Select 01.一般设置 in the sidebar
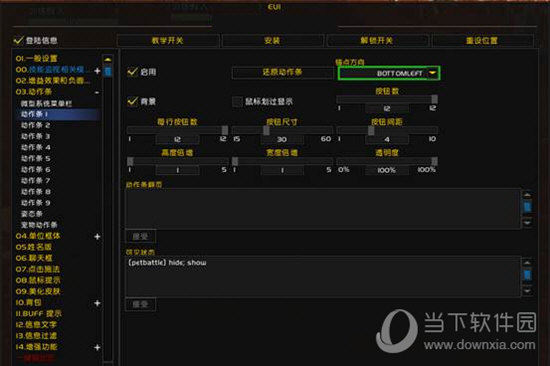The width and height of the screenshot is (550, 366). 36,59
